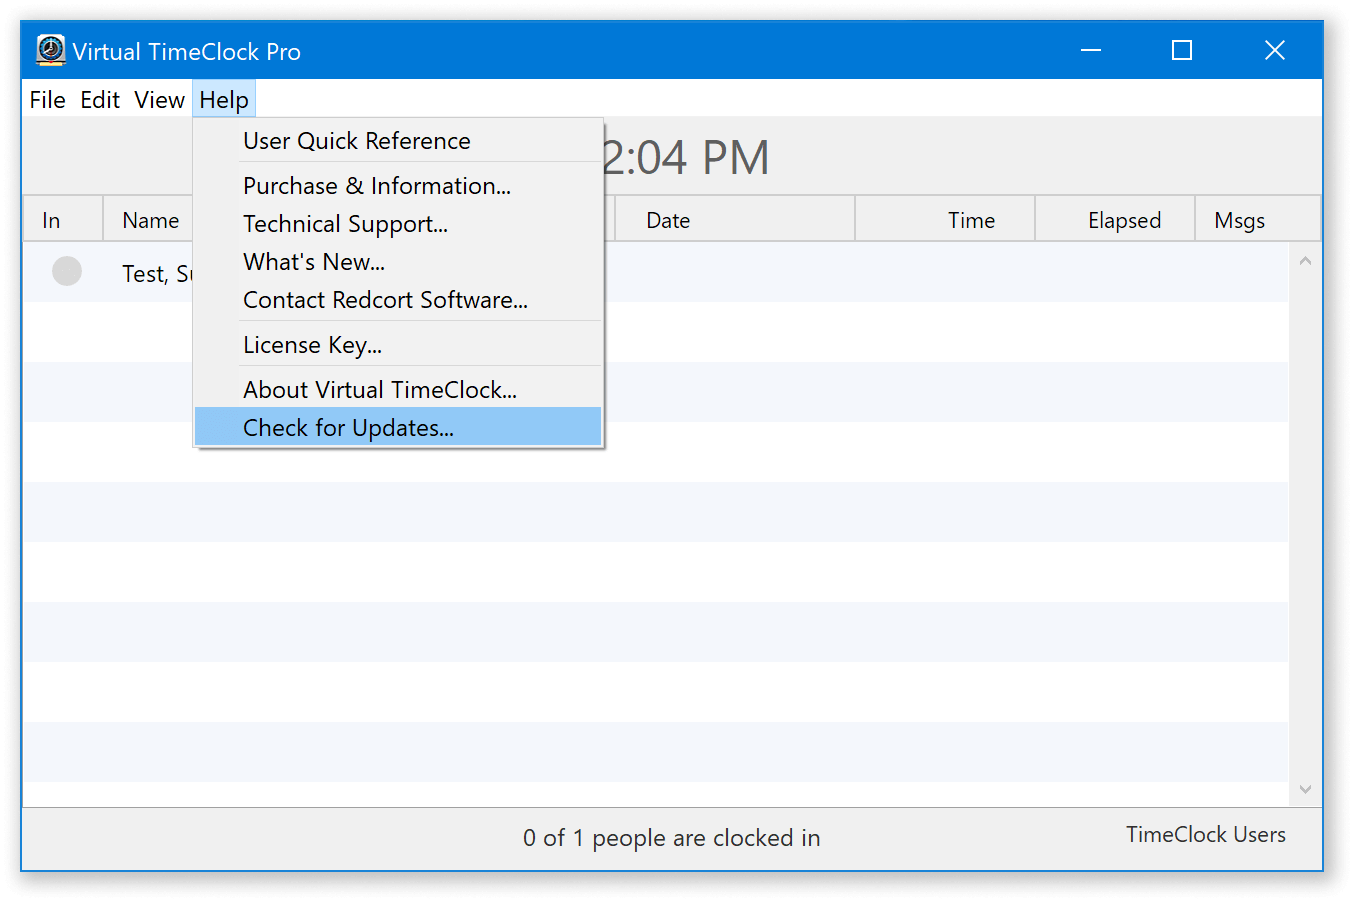Click the scrollbar up arrow
1354x902 pixels.
[x=1305, y=261]
